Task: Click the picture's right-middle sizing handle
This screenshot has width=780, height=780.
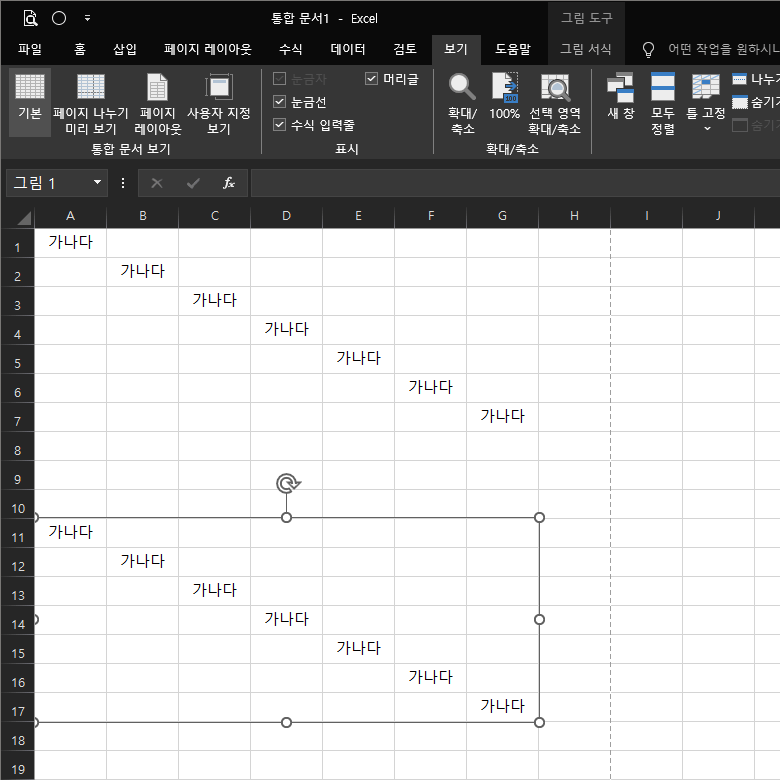Action: tap(539, 619)
